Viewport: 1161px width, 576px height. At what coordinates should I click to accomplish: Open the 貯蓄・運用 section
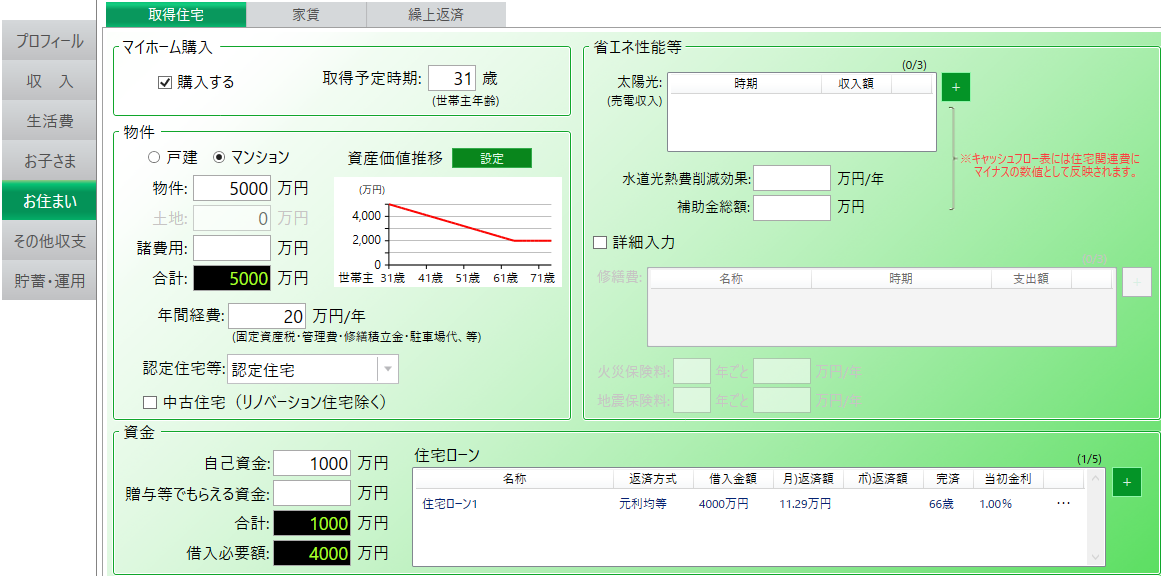(x=49, y=282)
